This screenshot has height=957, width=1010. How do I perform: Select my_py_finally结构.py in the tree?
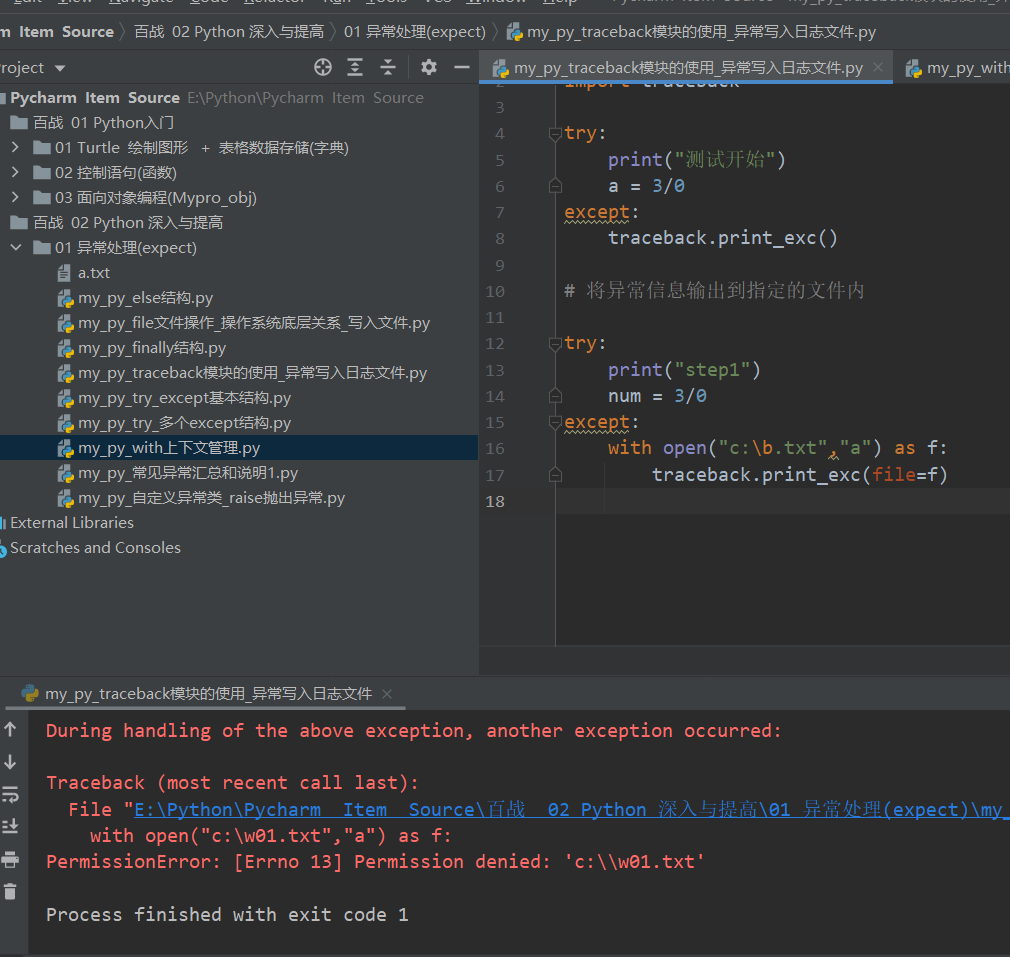151,348
